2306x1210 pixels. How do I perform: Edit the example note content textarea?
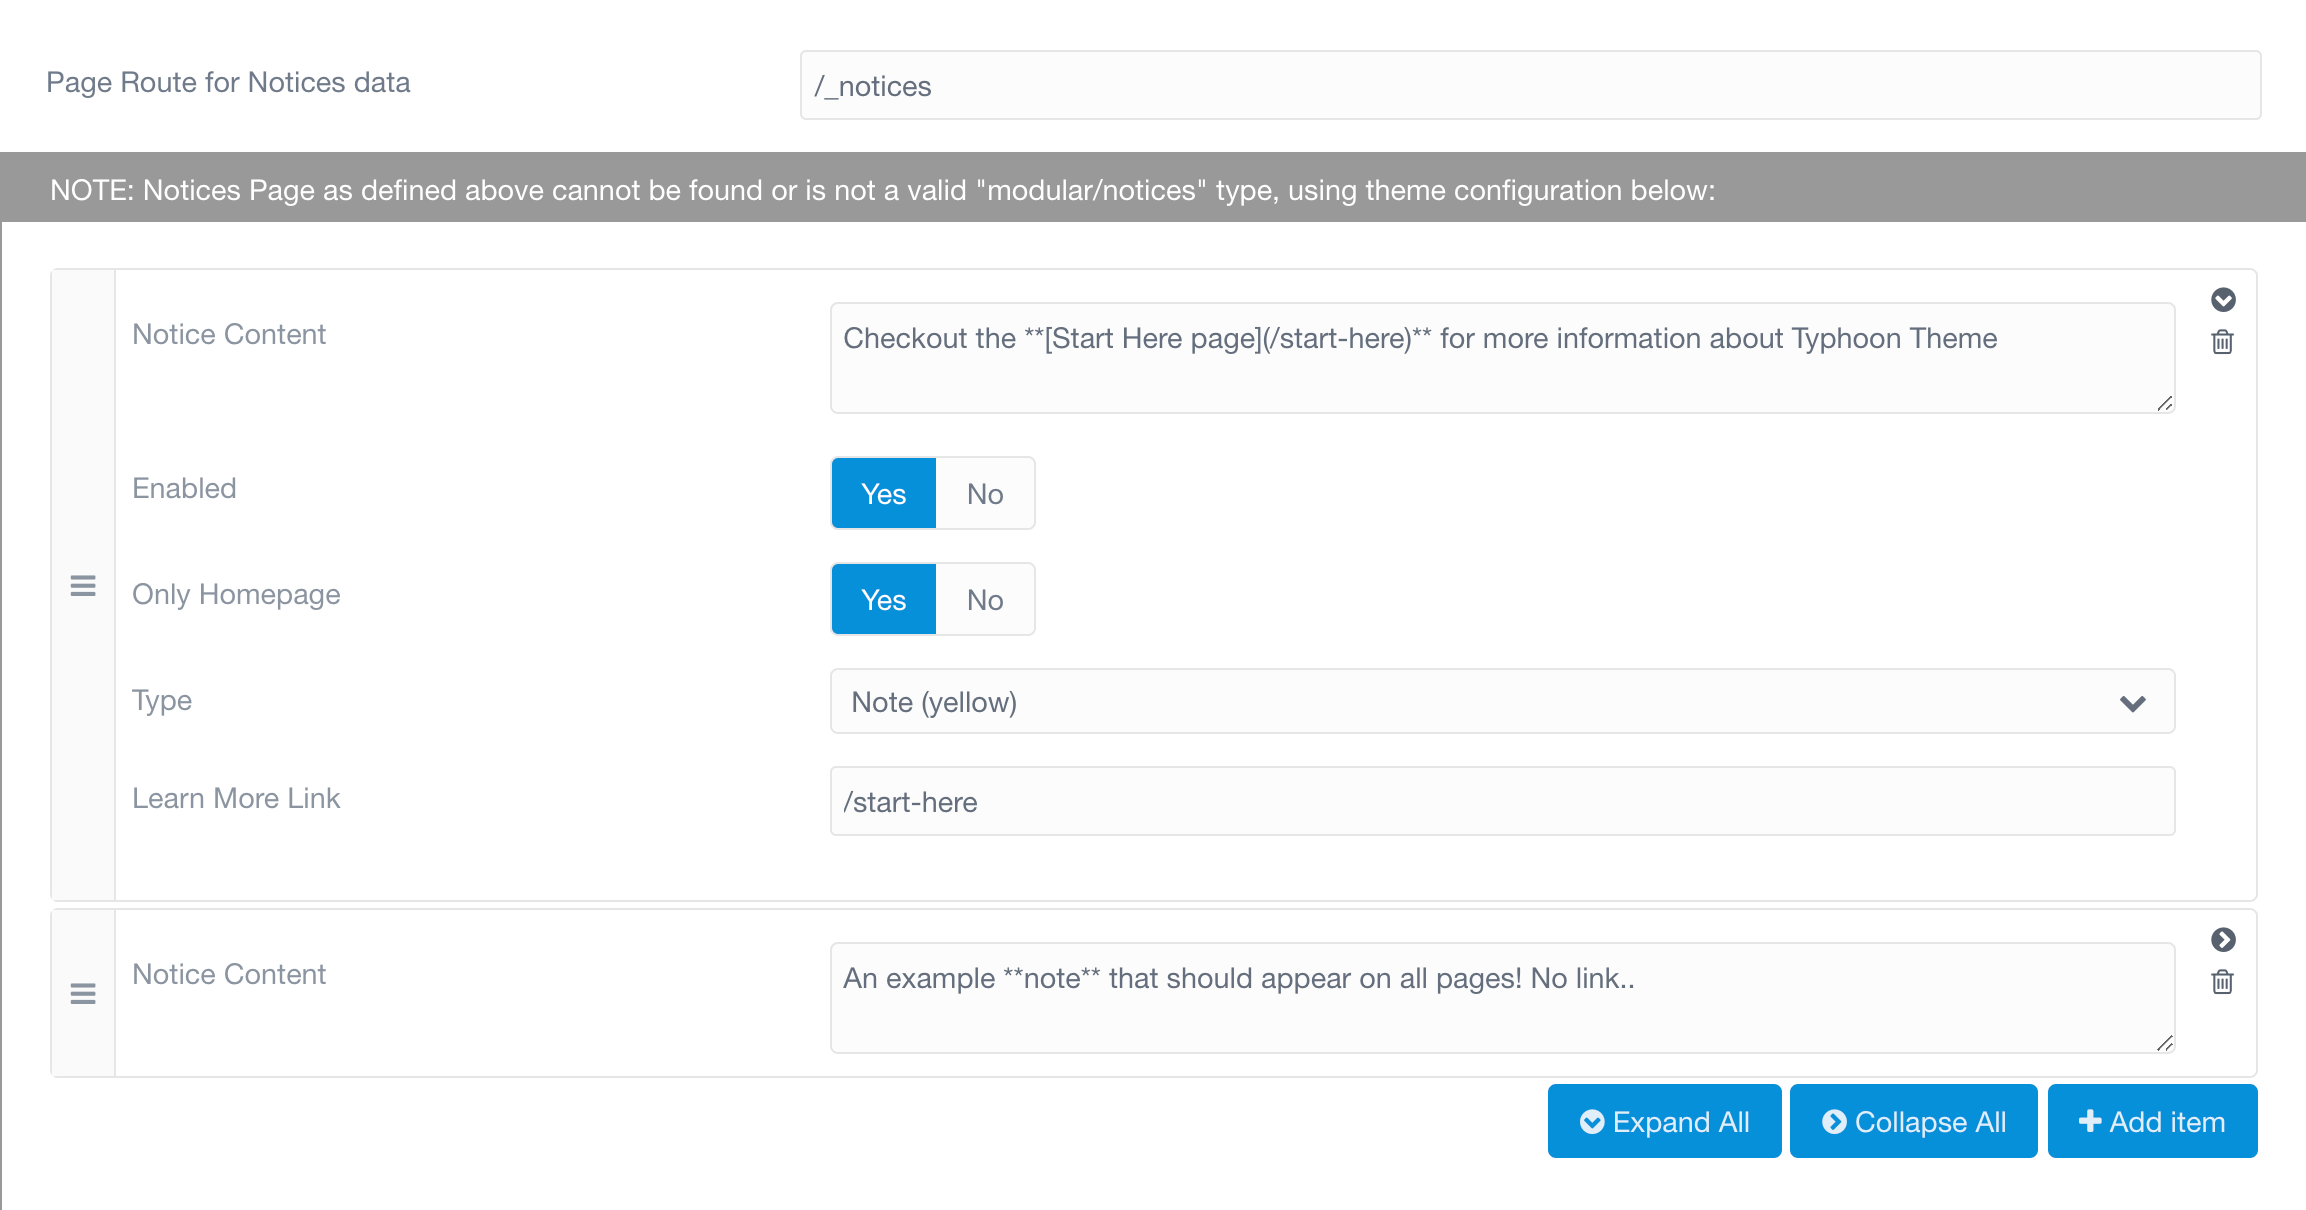pyautogui.click(x=1502, y=998)
